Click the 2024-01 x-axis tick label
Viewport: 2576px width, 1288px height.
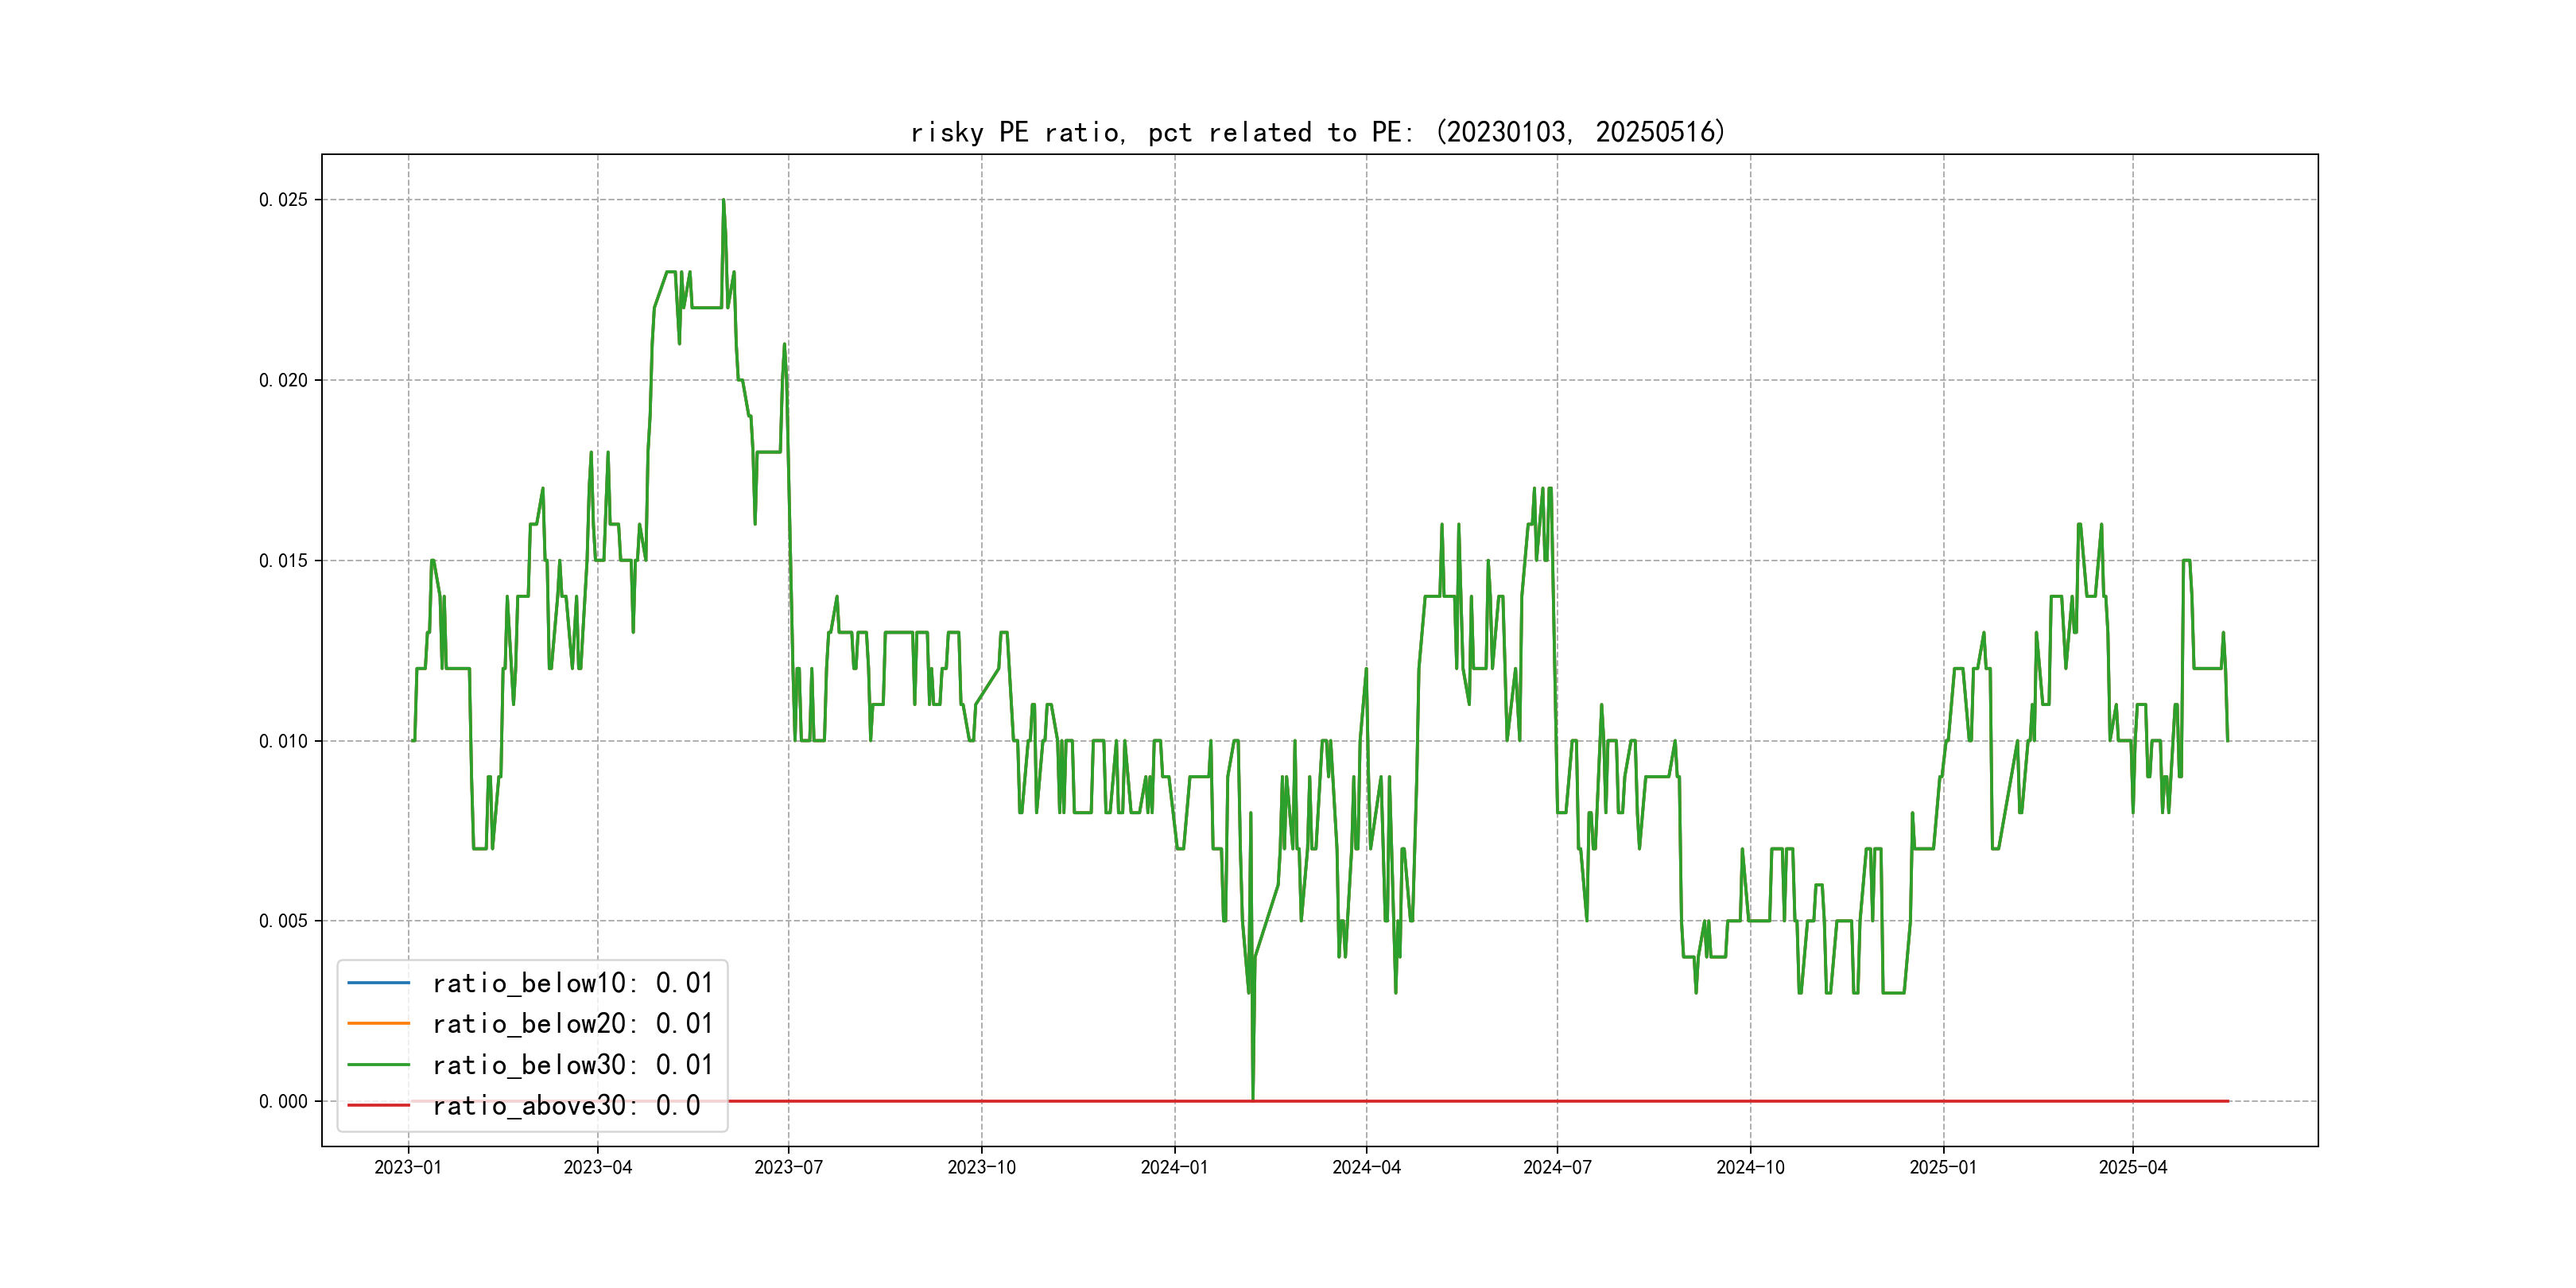click(x=1174, y=1168)
